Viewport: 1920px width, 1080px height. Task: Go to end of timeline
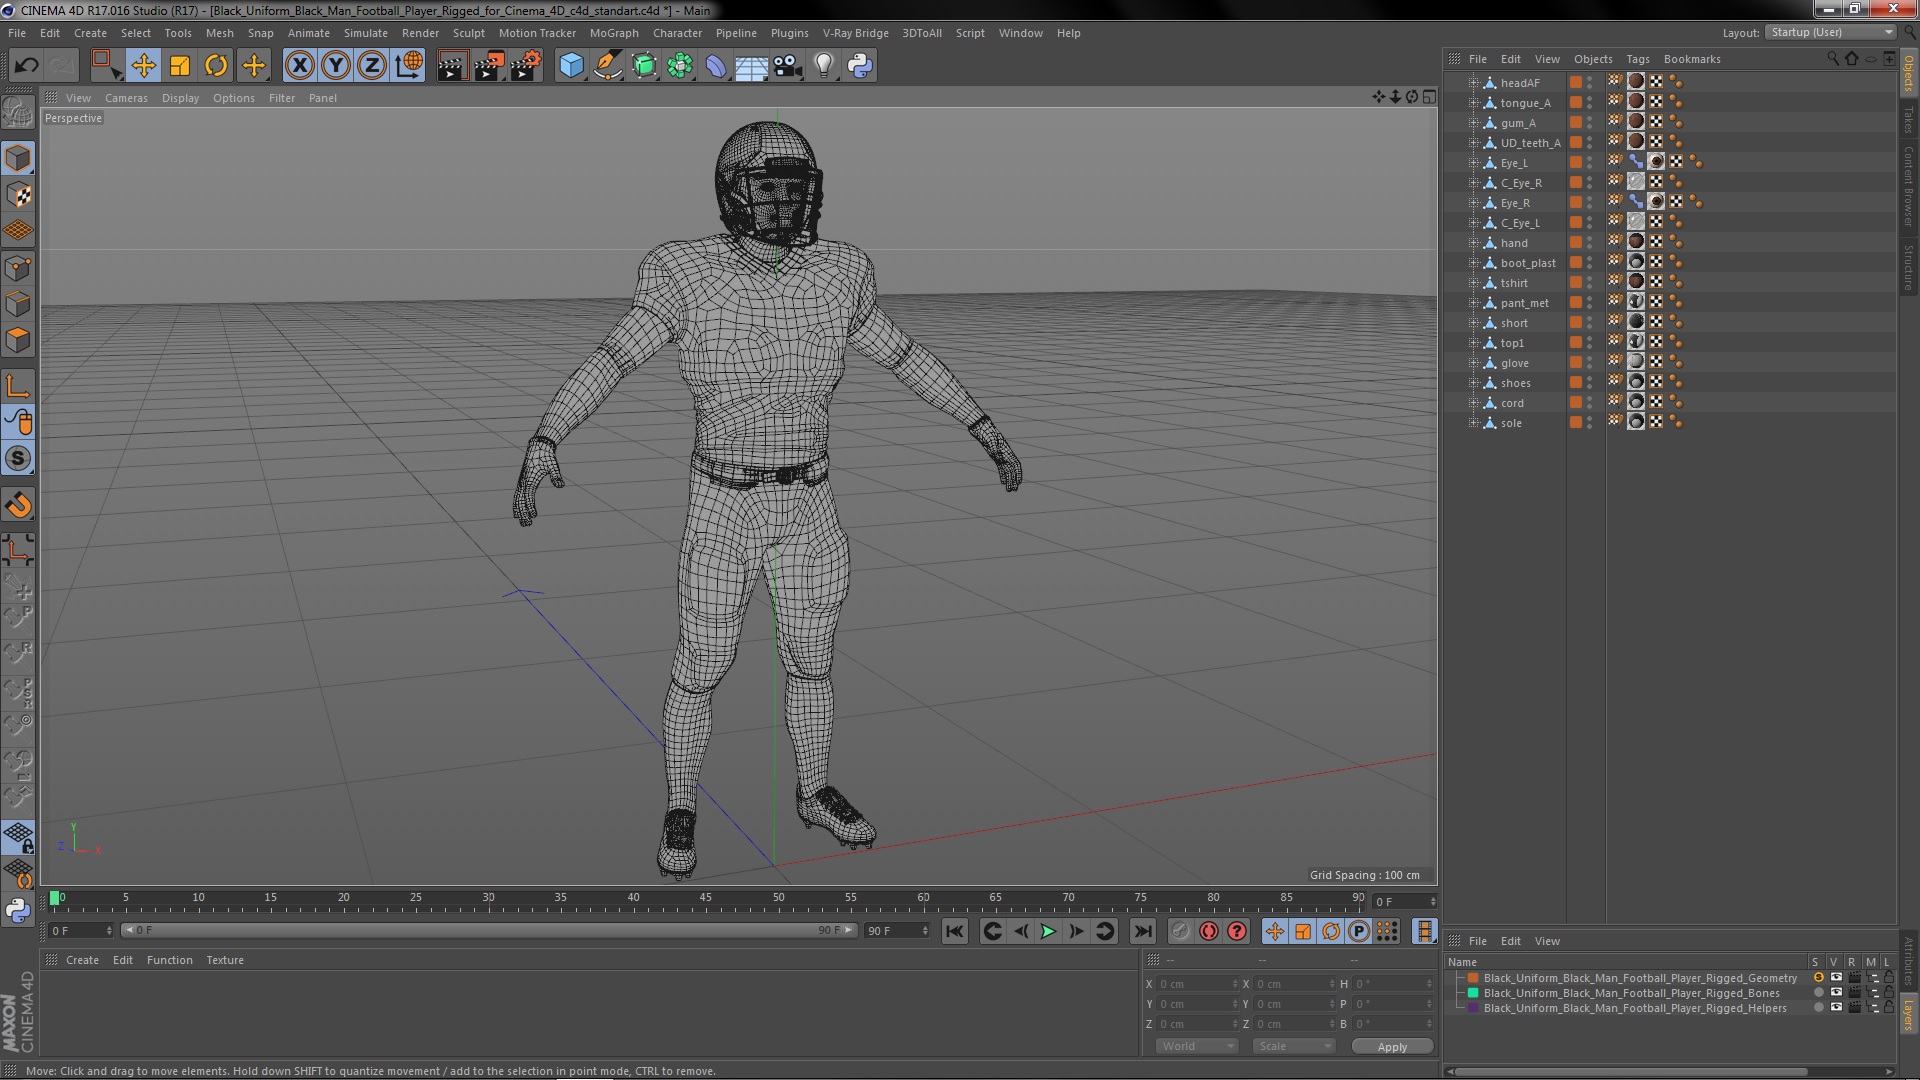[x=1142, y=932]
